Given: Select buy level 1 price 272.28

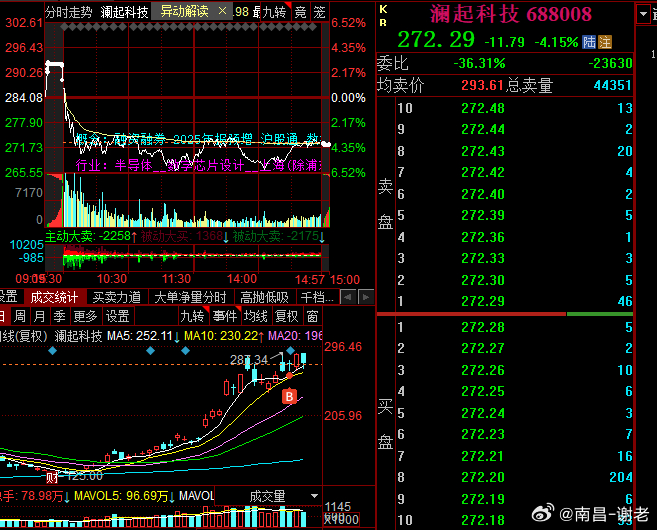Looking at the screenshot, I should pos(483,327).
